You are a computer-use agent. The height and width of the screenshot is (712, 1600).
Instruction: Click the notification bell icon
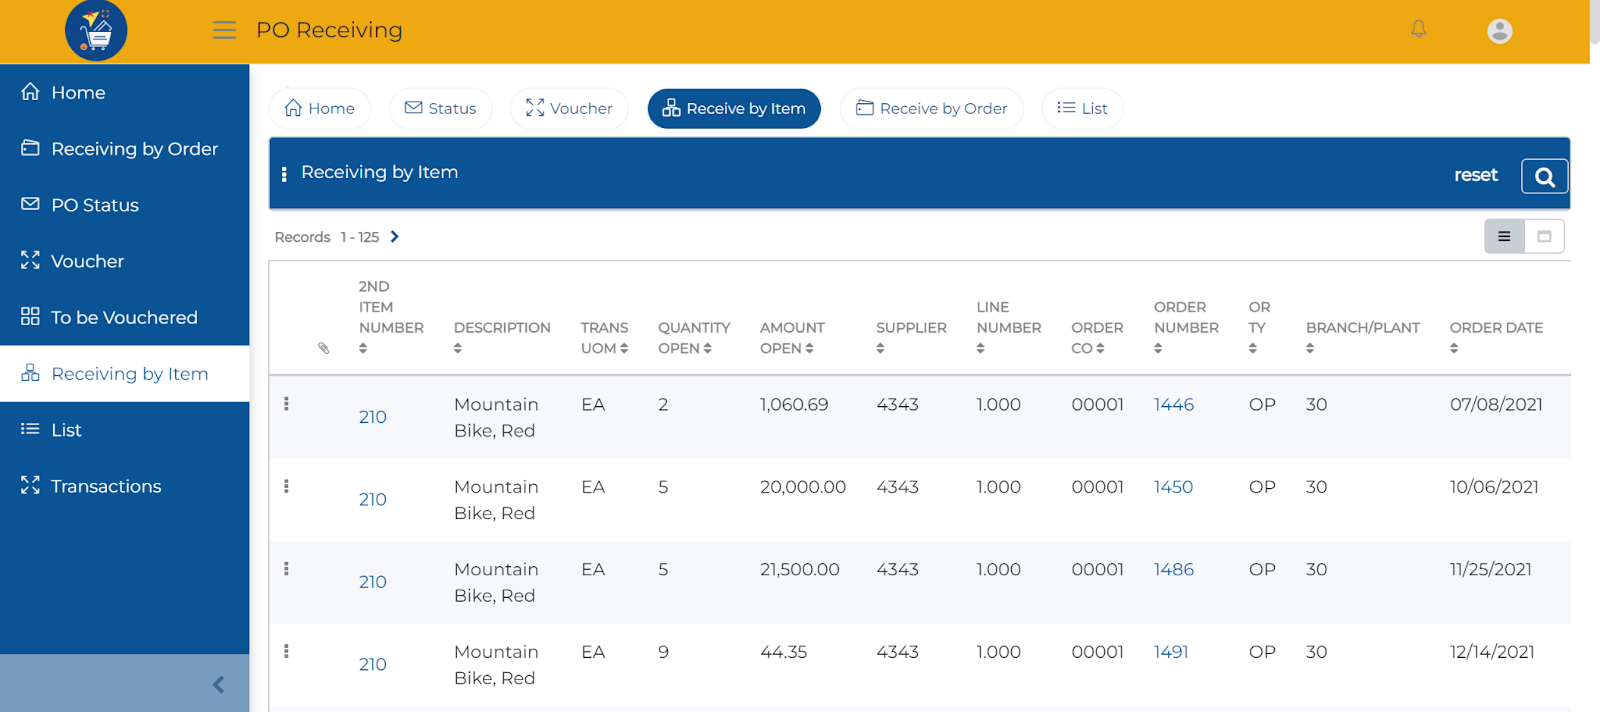pos(1418,29)
